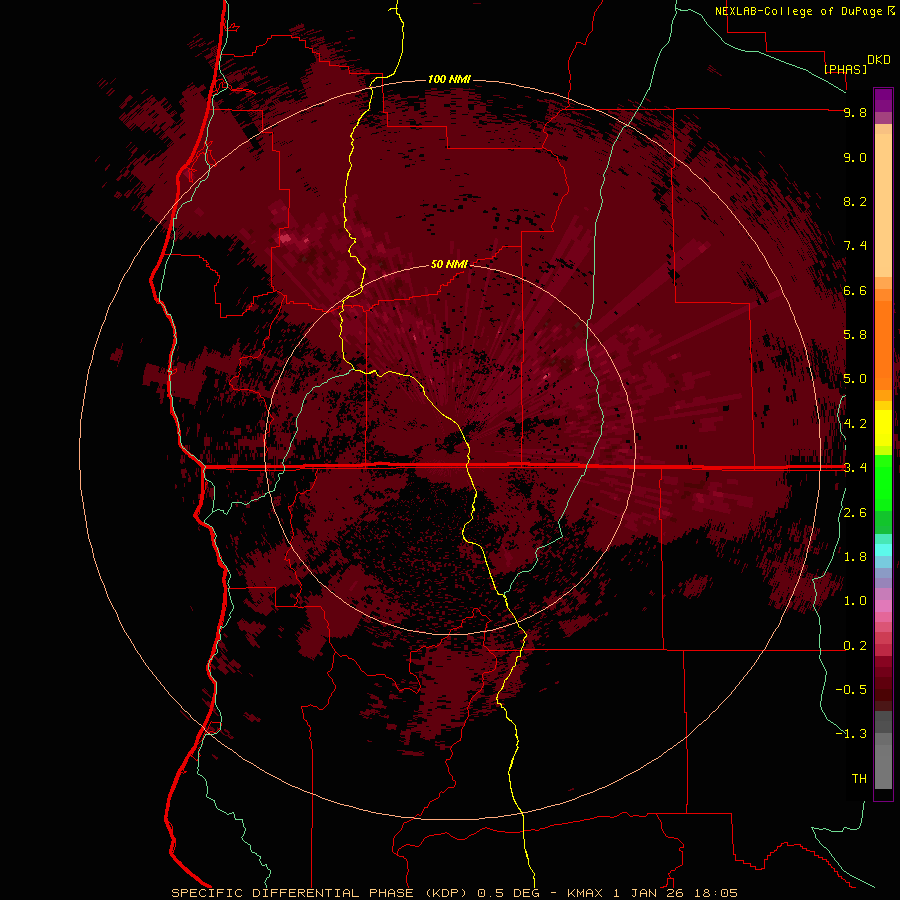Screen dimensions: 900x900
Task: Click the yellow segment of the color bar
Action: tap(883, 428)
